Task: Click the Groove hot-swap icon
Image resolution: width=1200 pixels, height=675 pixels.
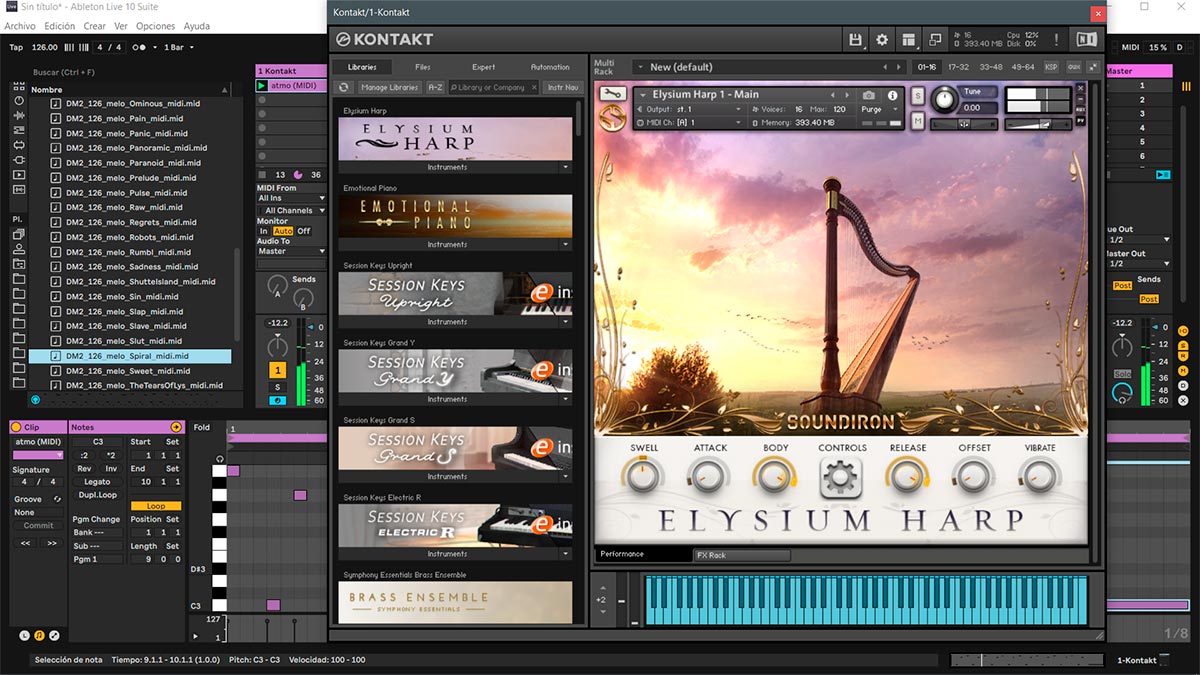Action: coord(57,499)
